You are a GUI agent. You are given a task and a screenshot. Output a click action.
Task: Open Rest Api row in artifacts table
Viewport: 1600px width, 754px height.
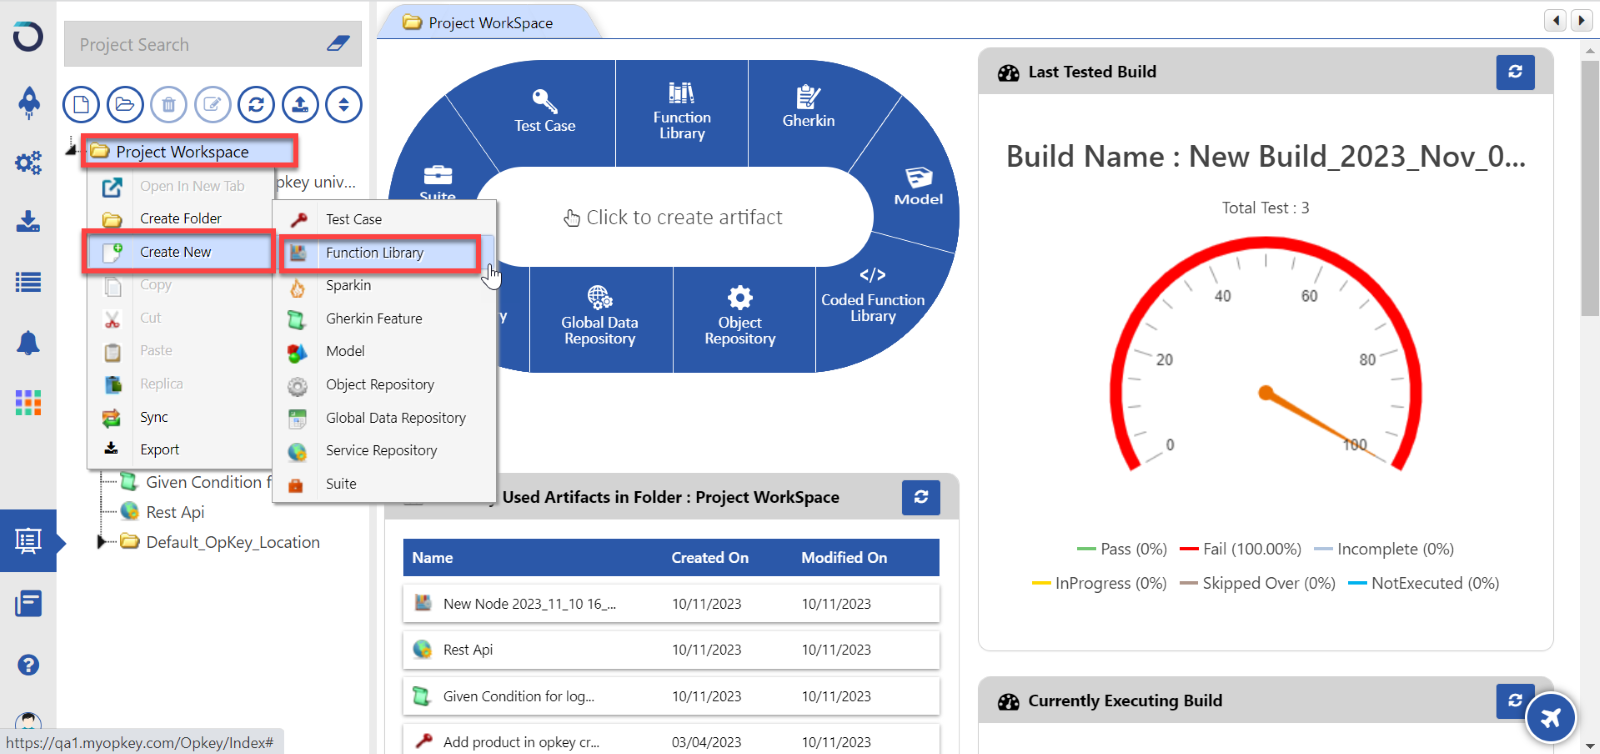(x=468, y=650)
